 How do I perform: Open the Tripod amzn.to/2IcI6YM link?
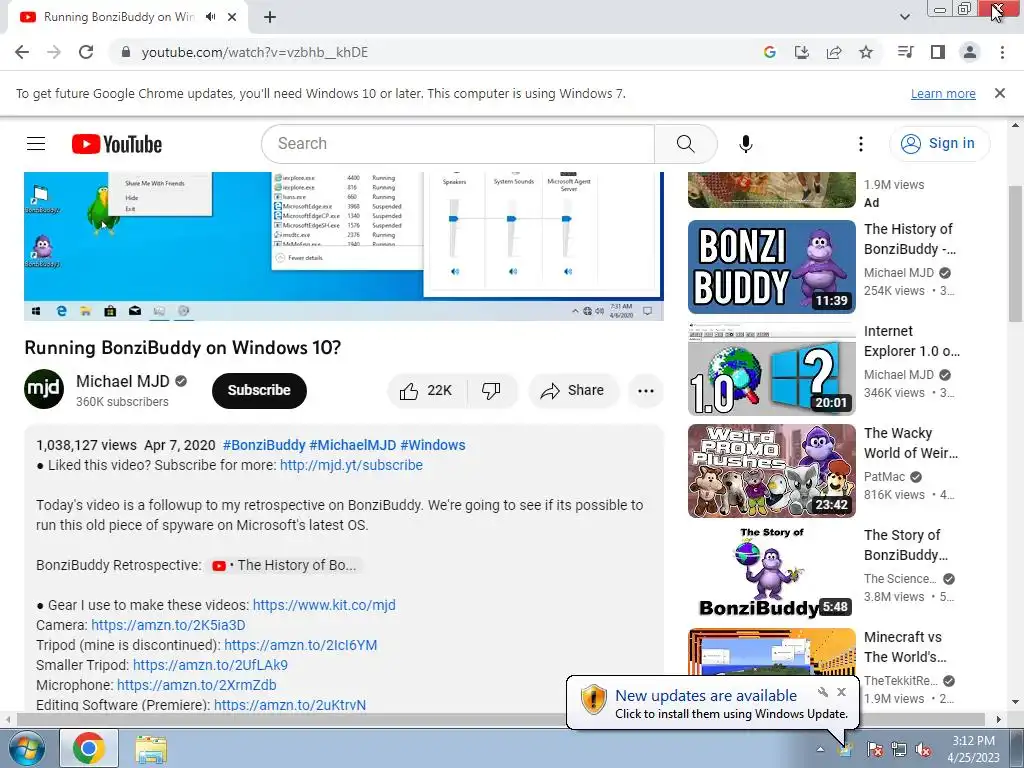300,645
